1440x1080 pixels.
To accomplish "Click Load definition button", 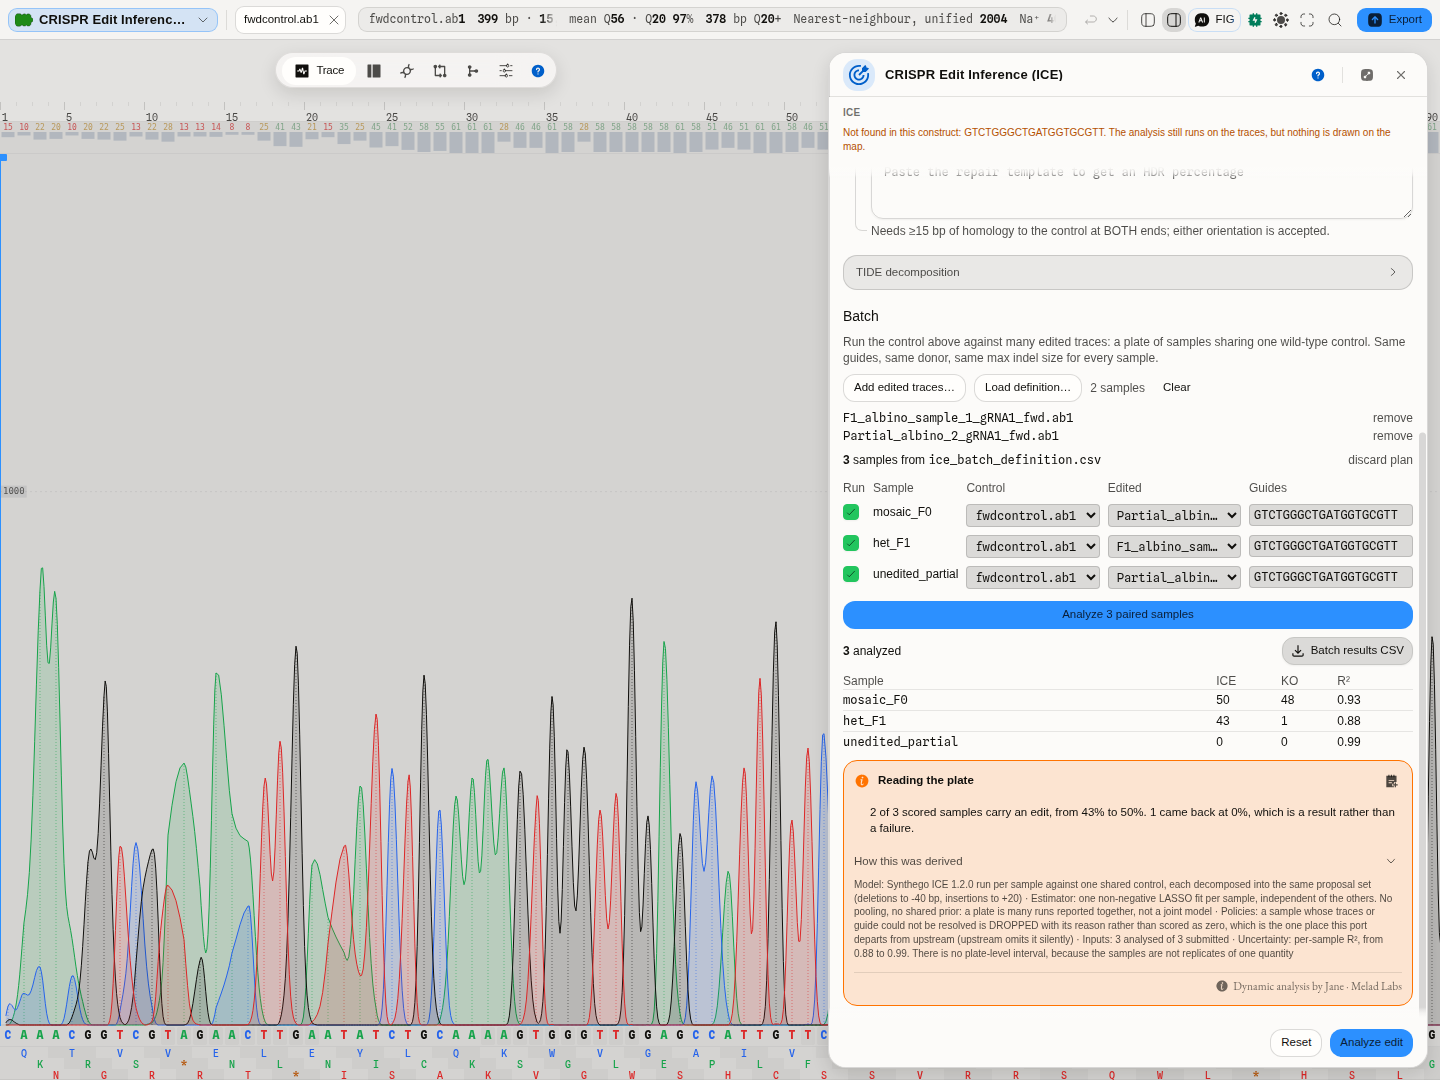I will click(x=1028, y=388).
